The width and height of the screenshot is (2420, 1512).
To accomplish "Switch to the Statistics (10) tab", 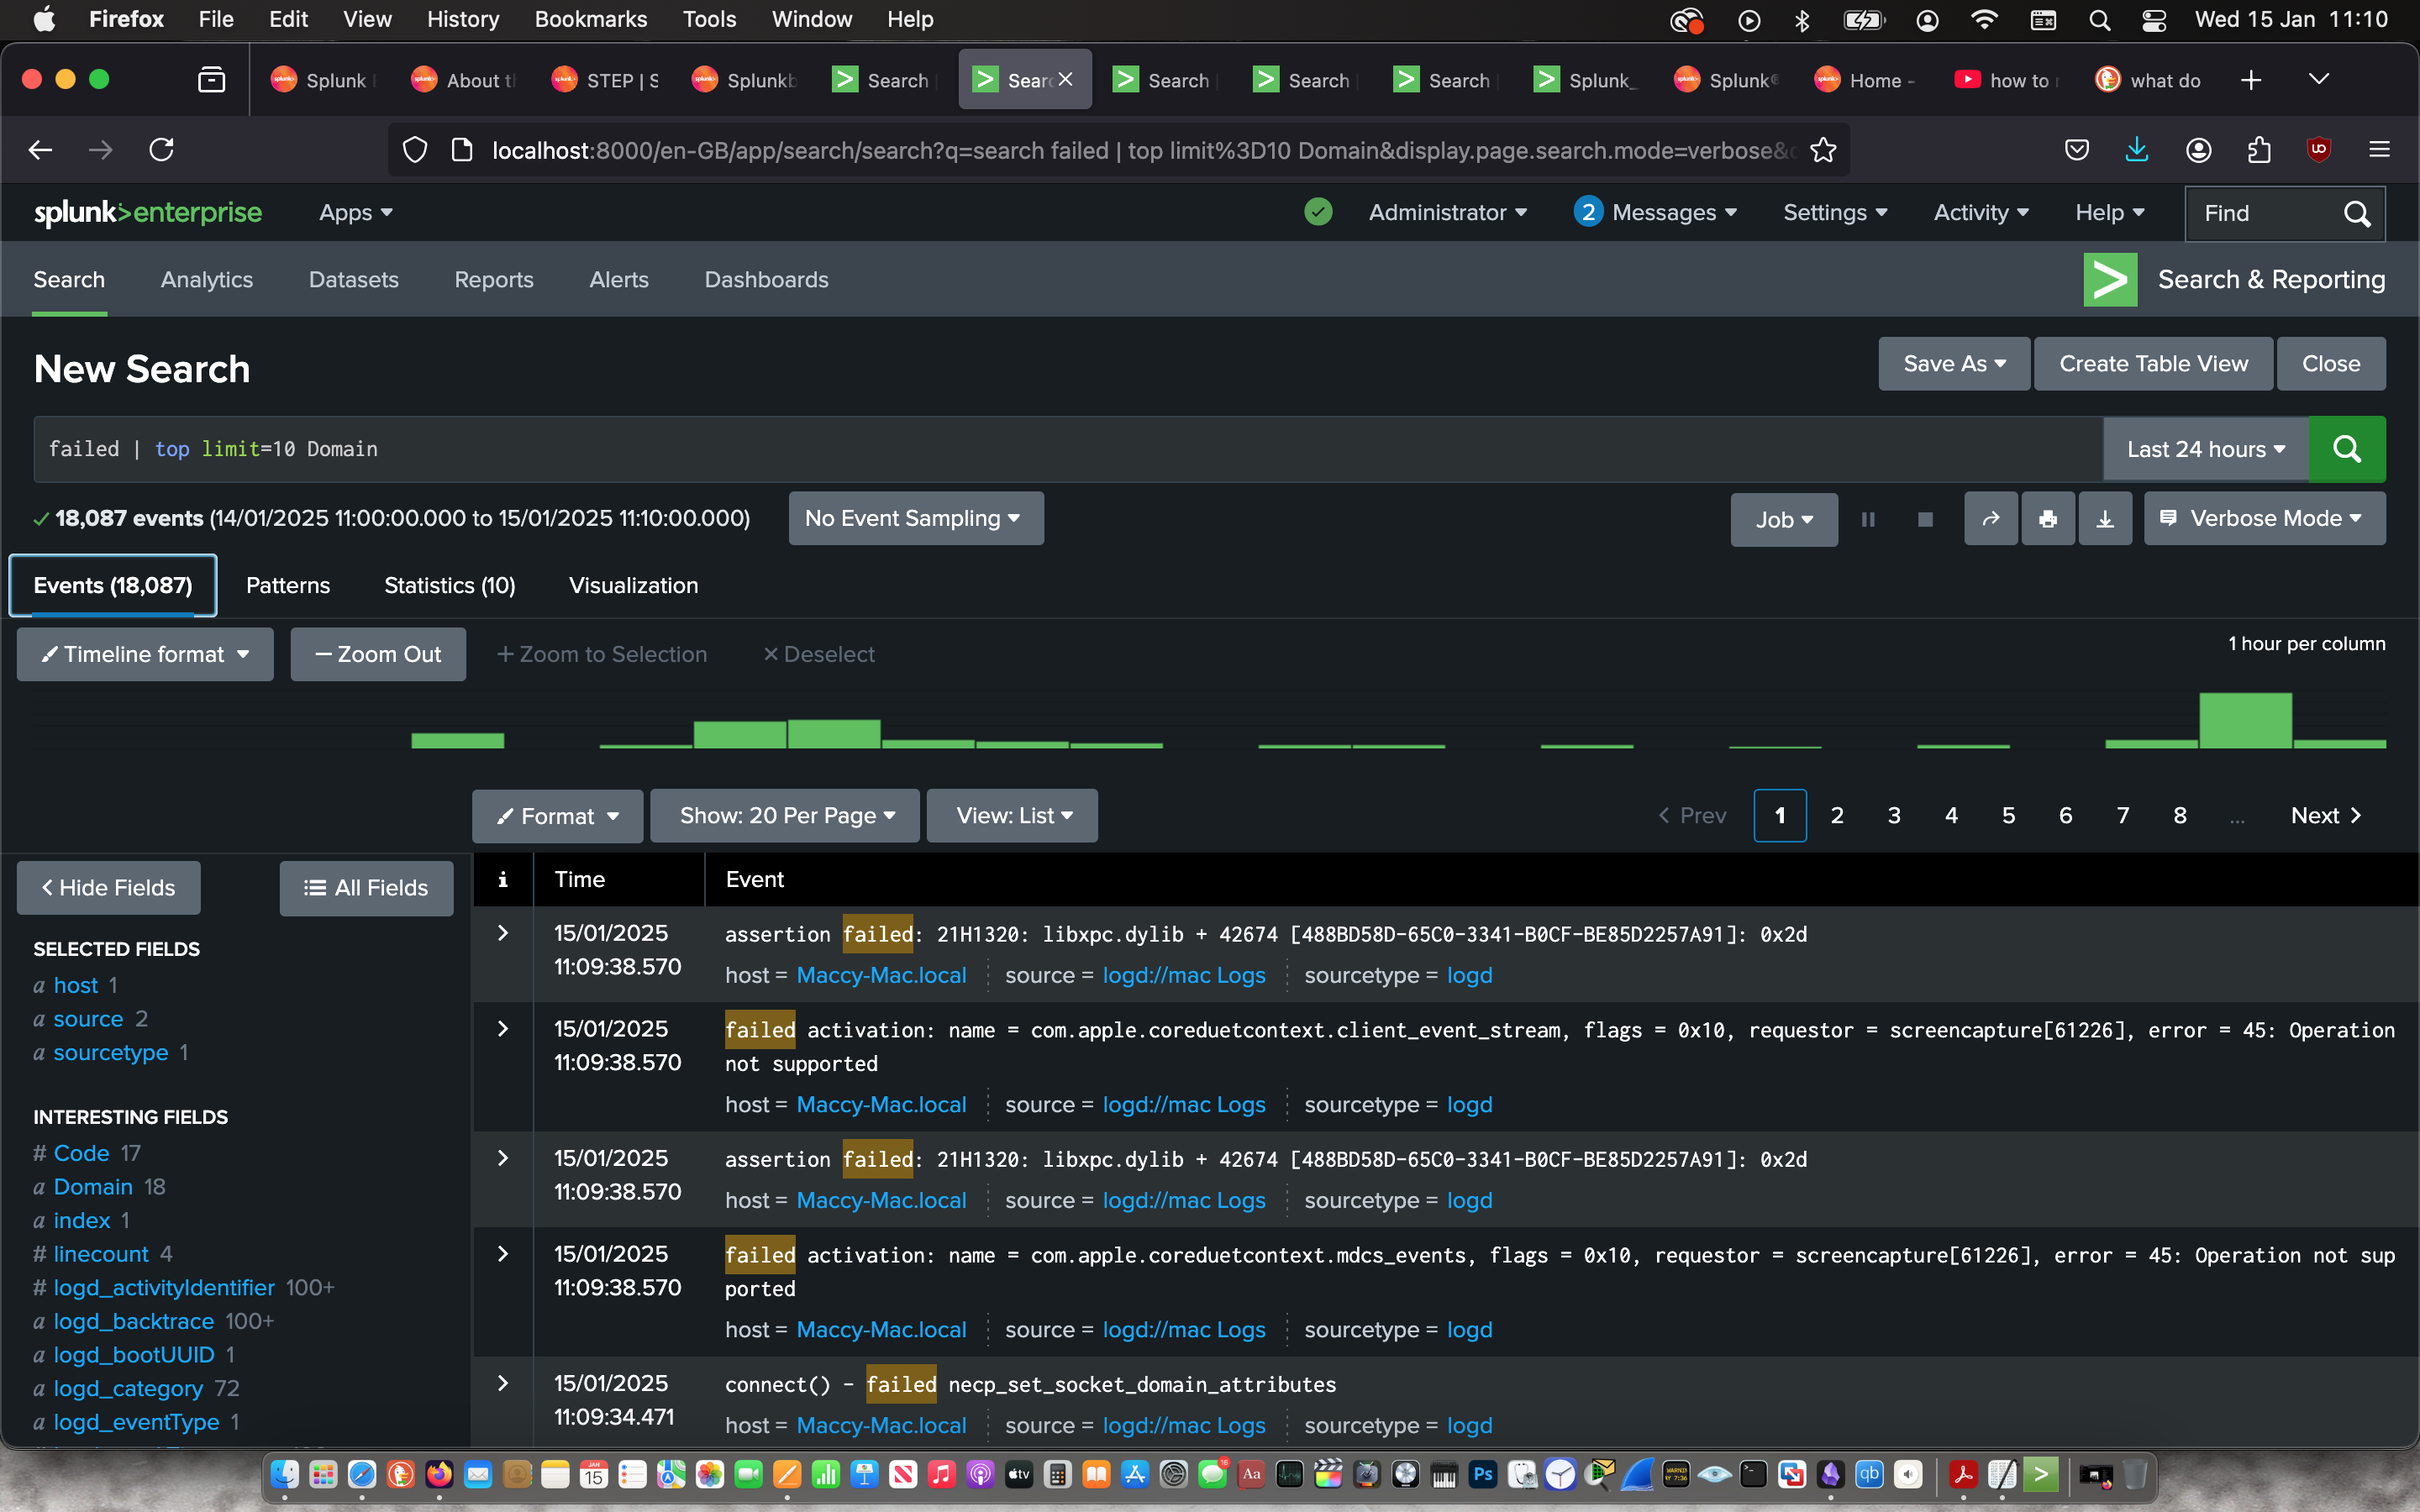I will pyautogui.click(x=449, y=585).
